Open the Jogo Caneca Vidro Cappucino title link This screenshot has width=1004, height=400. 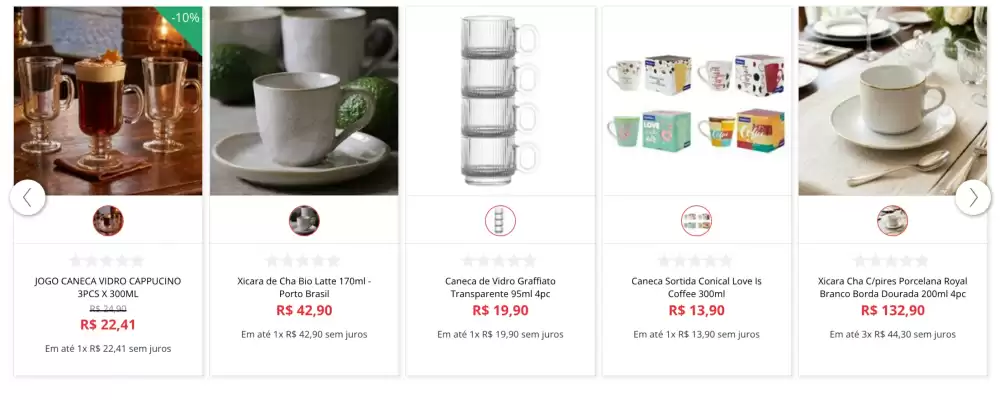tap(108, 288)
